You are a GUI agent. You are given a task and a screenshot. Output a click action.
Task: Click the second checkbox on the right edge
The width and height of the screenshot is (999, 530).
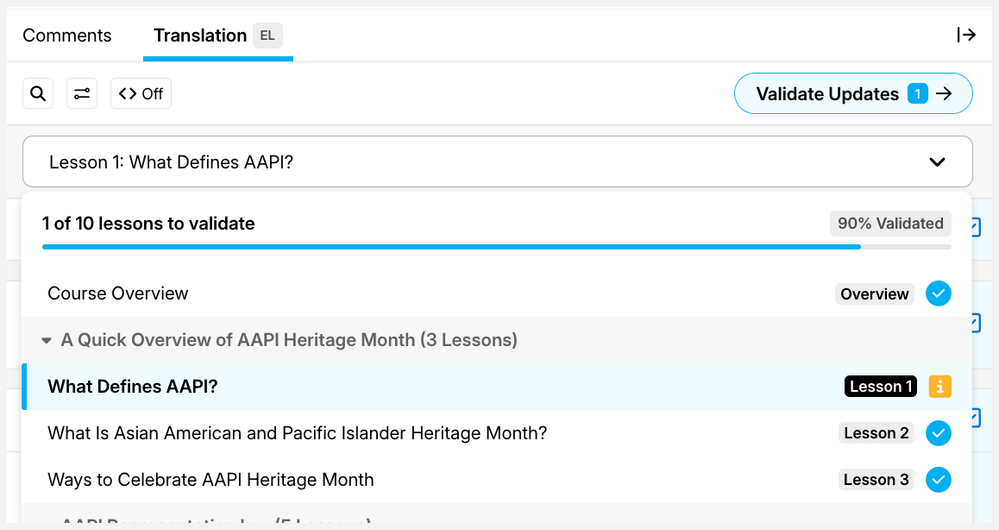(x=977, y=322)
